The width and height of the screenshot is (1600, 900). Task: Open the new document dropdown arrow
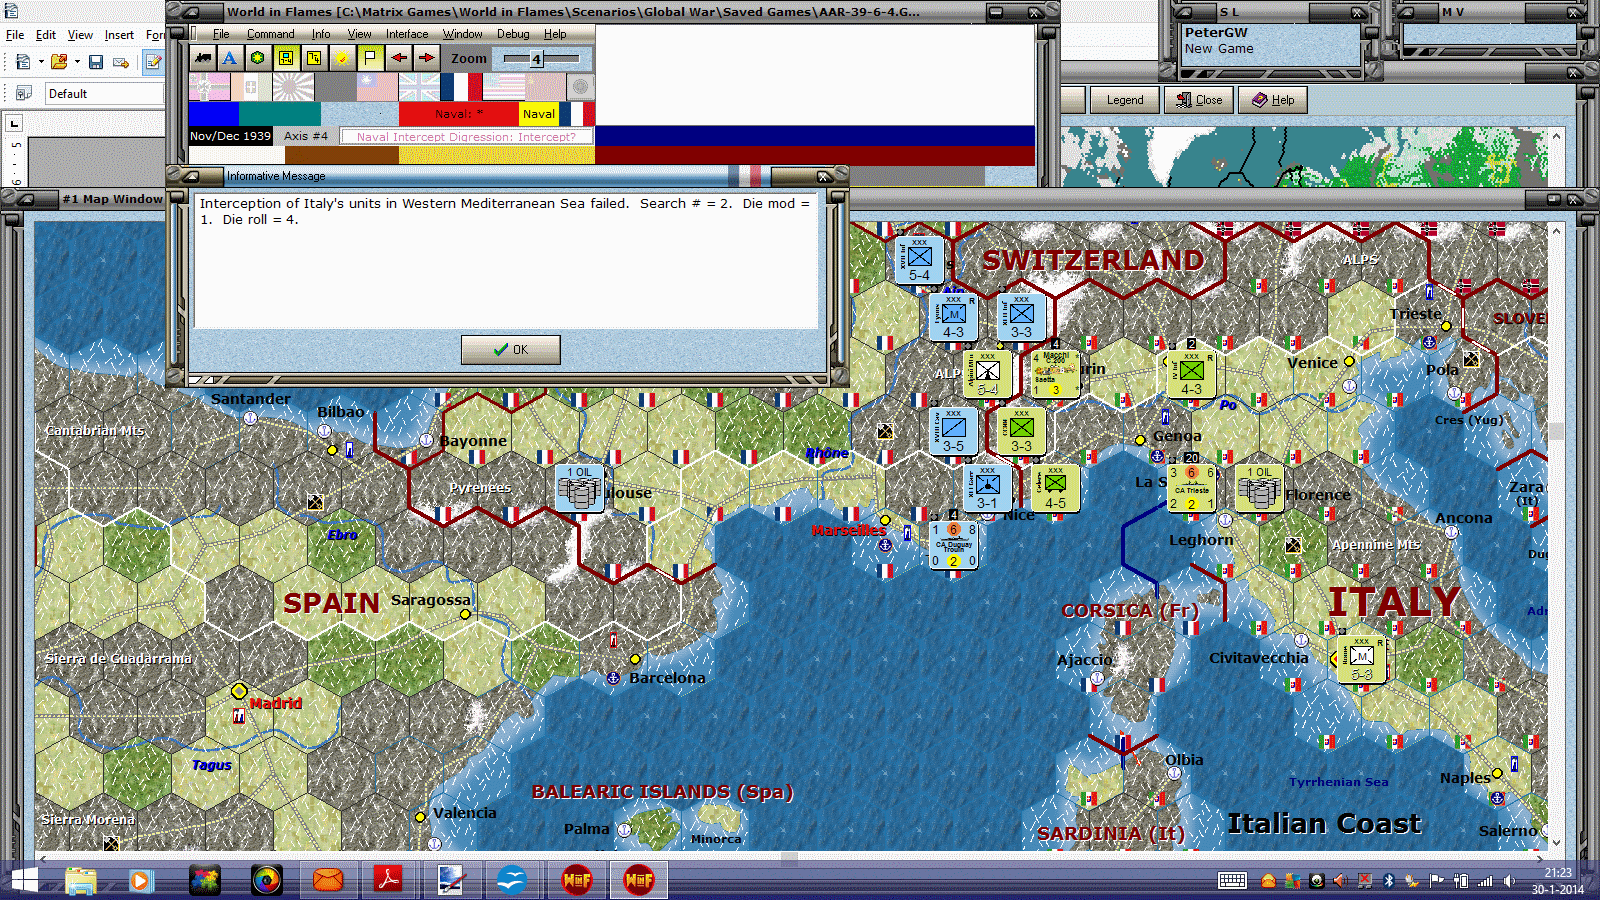[41, 62]
